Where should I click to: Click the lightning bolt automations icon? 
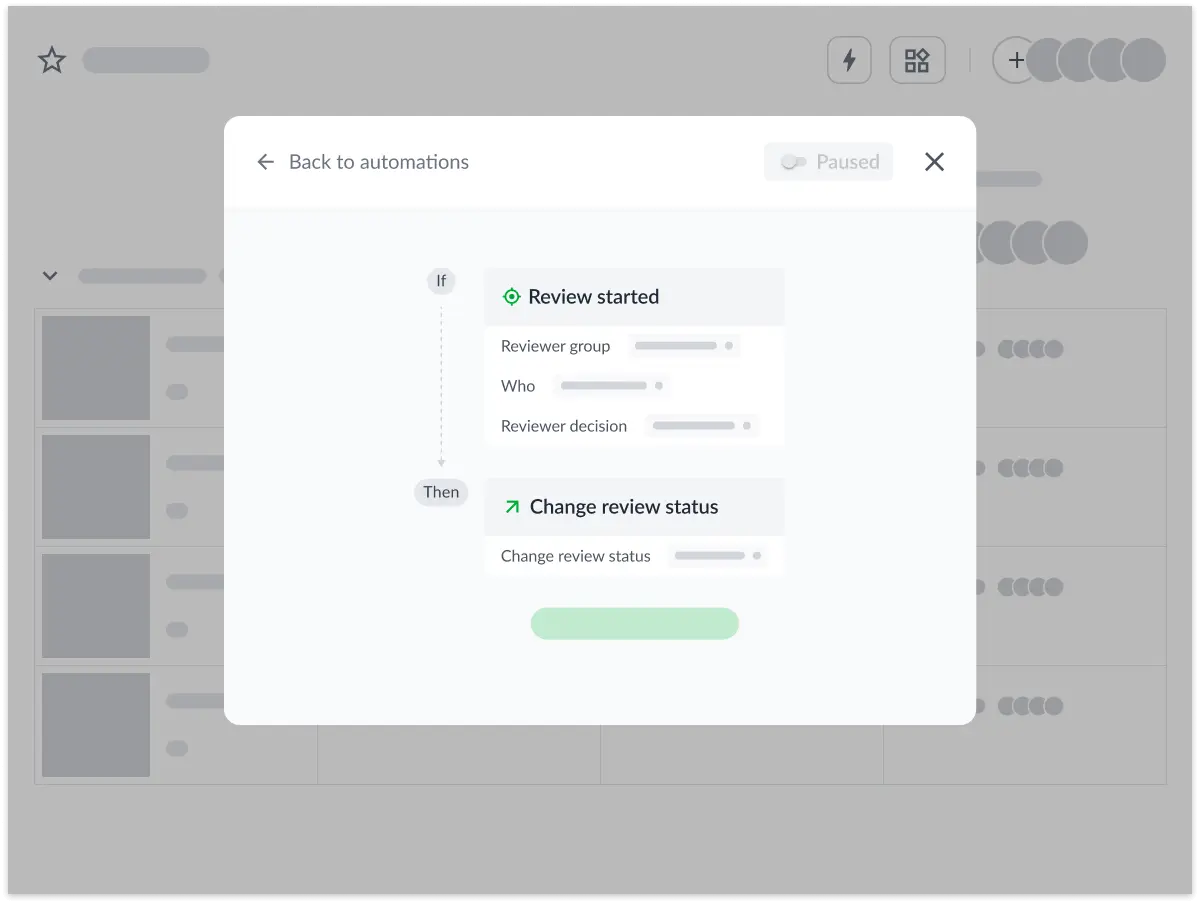(849, 60)
